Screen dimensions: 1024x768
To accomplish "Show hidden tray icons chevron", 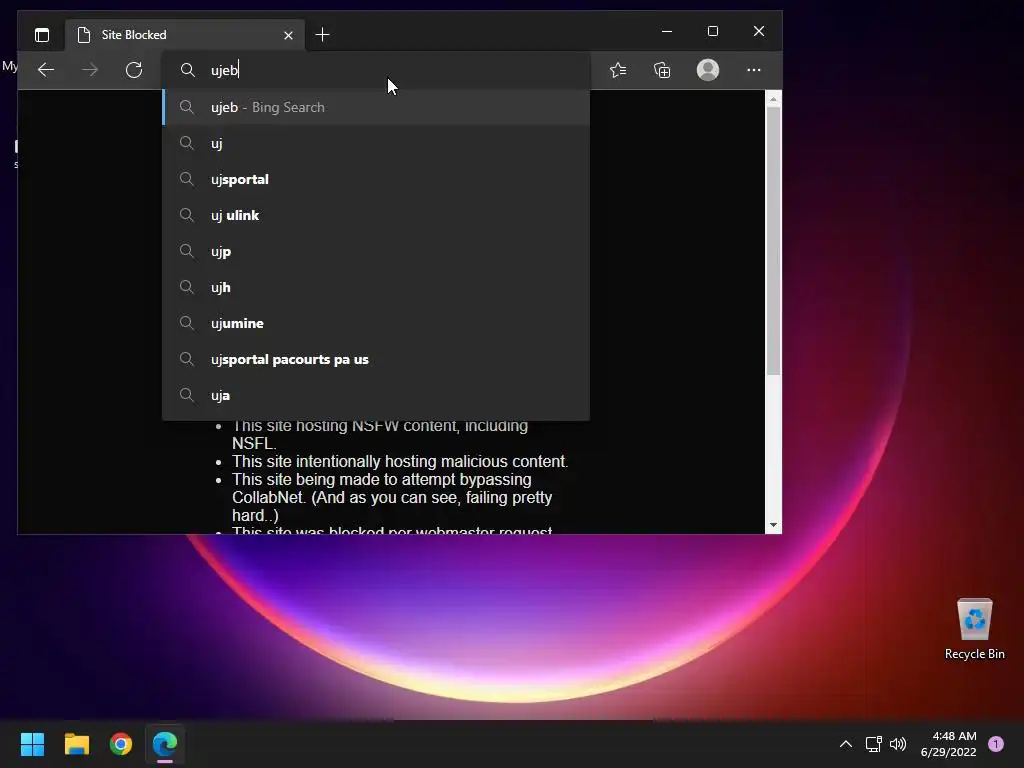I will (x=845, y=744).
